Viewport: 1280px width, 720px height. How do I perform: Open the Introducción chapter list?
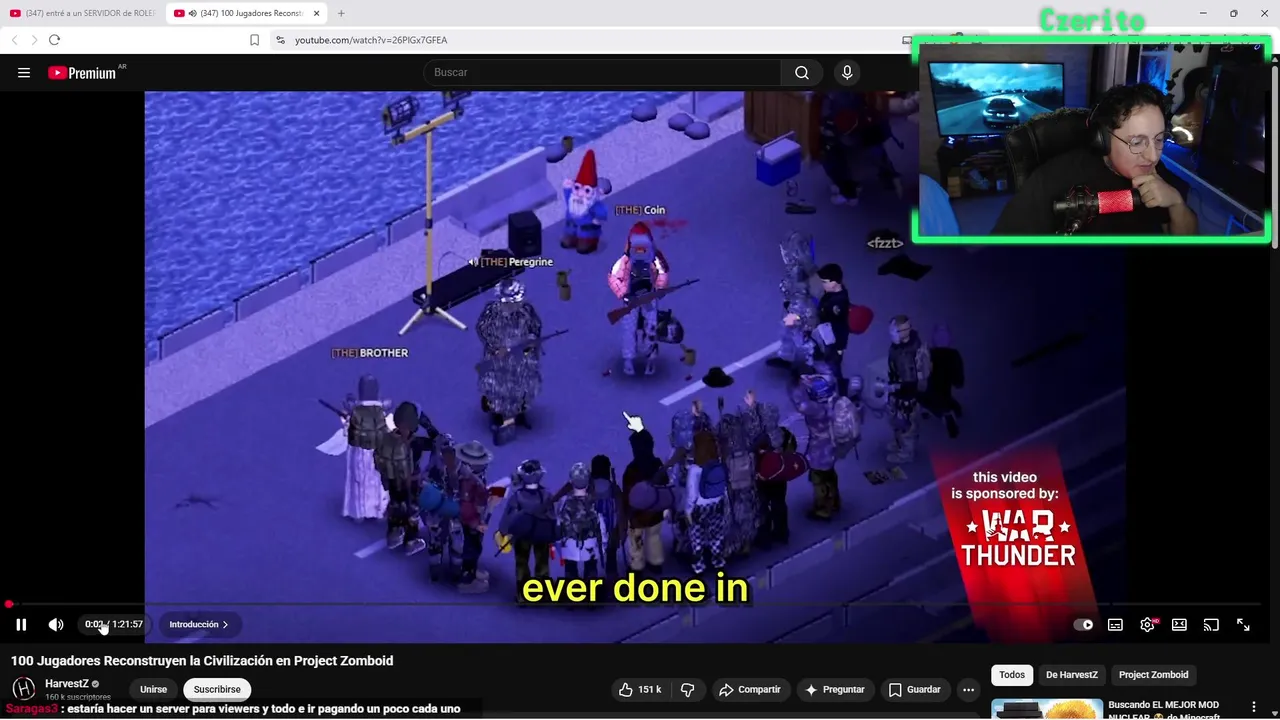[198, 624]
